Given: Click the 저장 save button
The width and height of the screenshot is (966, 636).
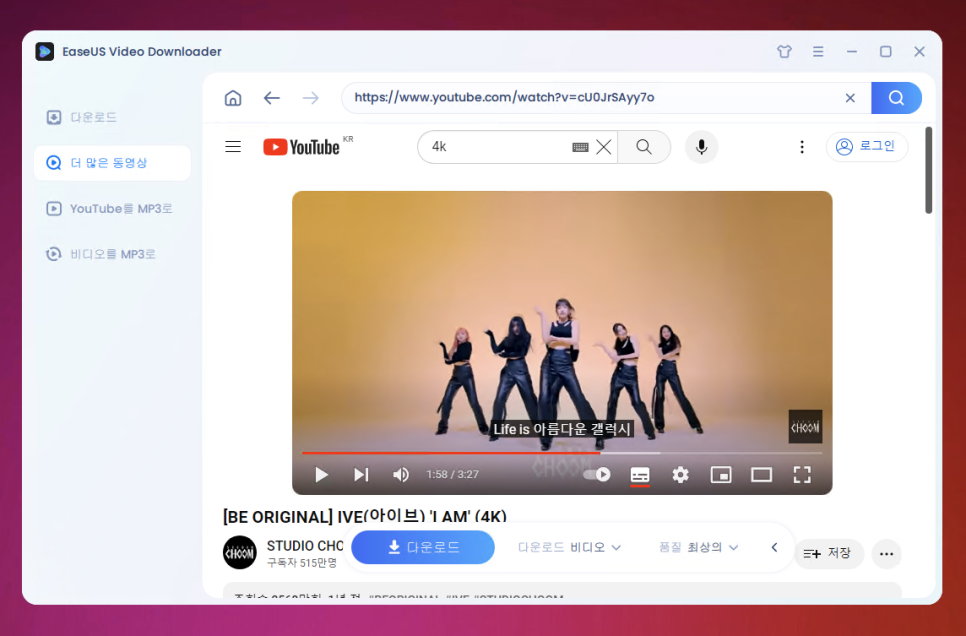Looking at the screenshot, I should [829, 553].
